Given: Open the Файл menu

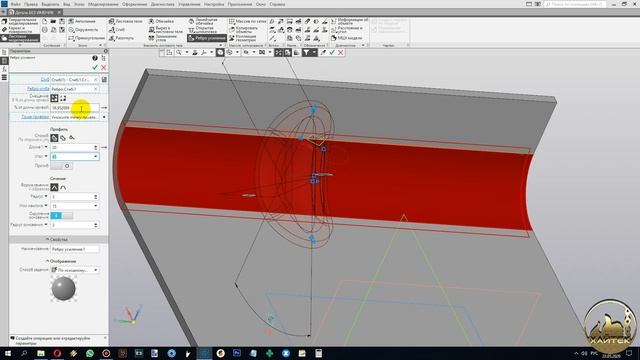Looking at the screenshot, I should click(x=16, y=4).
